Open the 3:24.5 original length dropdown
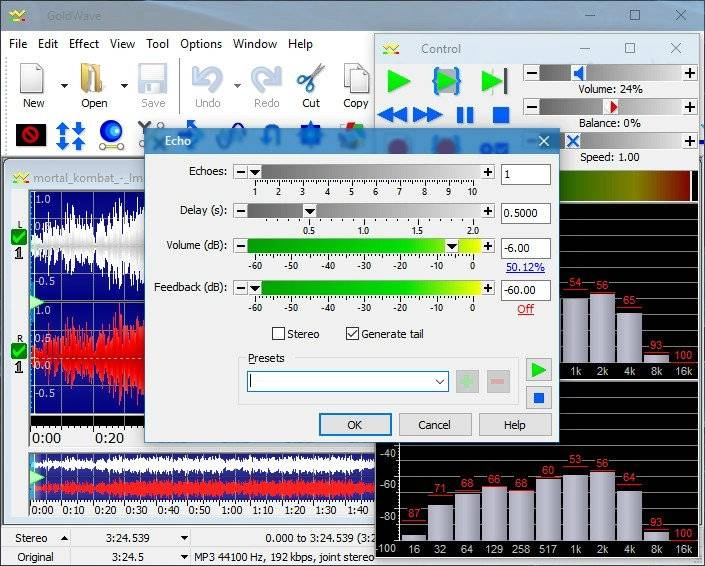The height and width of the screenshot is (566, 705). 184,557
